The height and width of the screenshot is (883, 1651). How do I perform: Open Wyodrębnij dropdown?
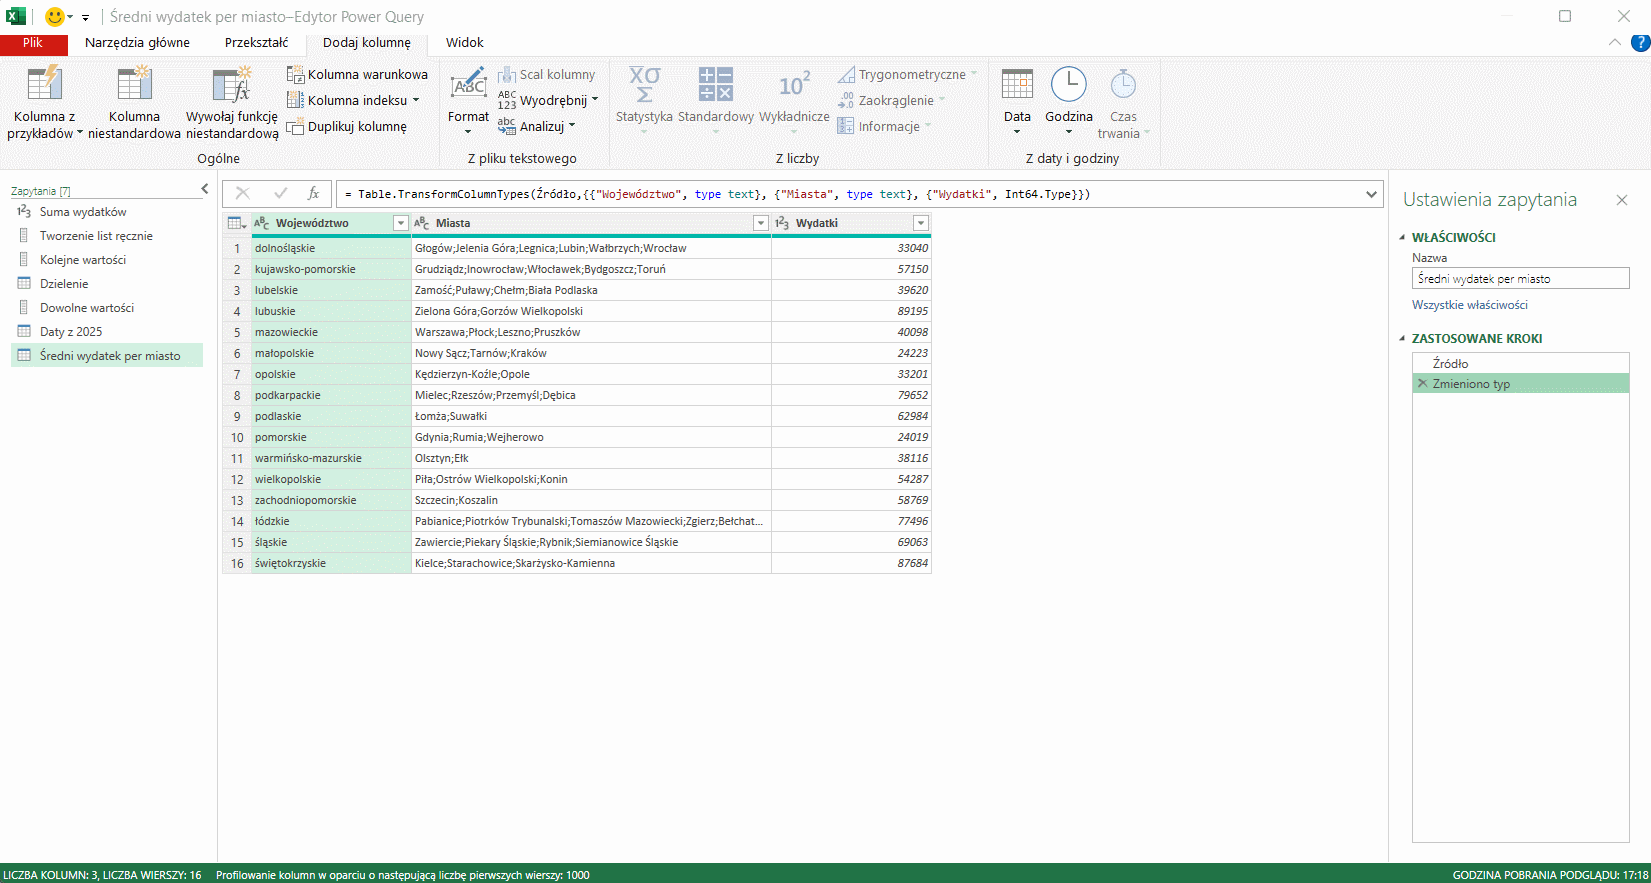(x=548, y=100)
